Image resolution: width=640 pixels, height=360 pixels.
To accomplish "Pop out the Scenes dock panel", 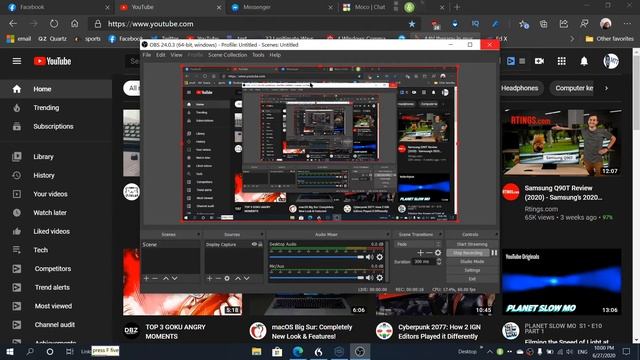I will [198, 235].
